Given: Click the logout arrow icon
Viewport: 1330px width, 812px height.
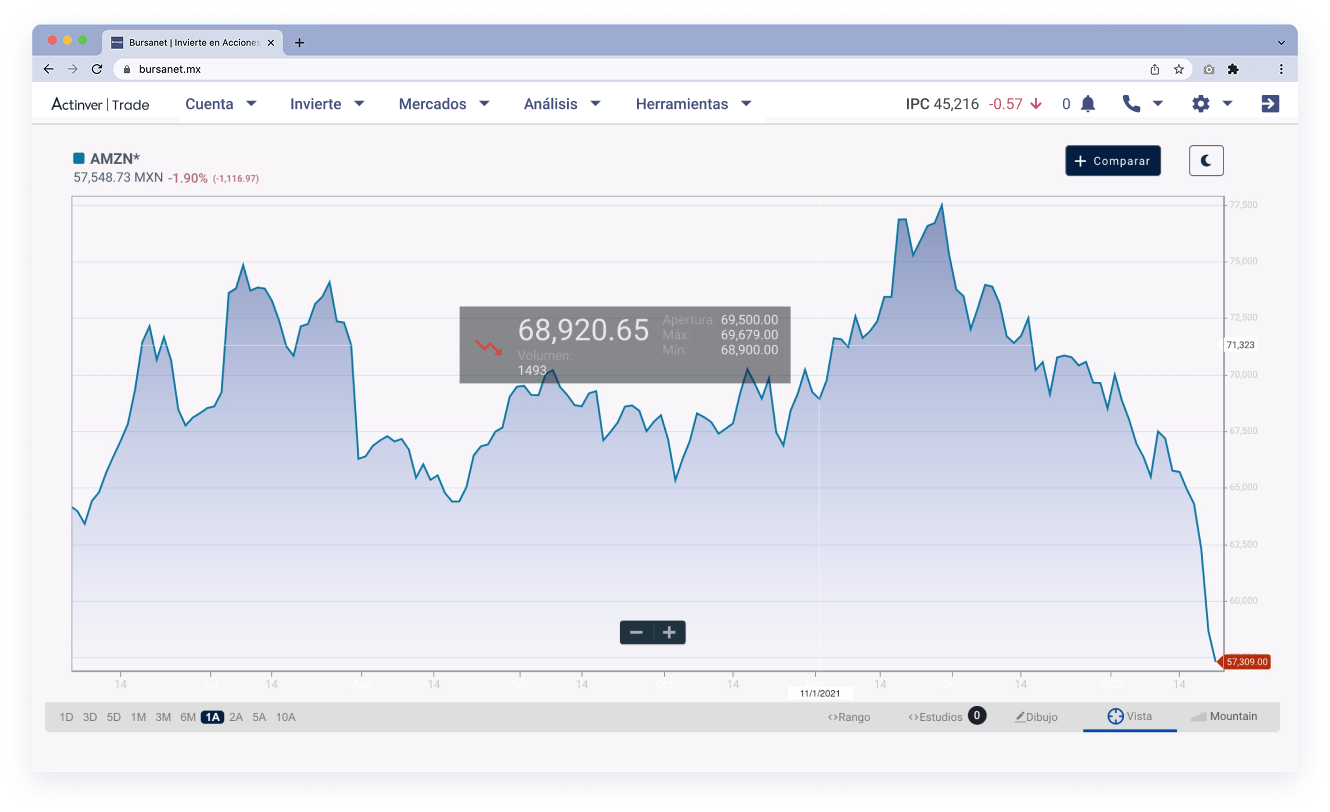Looking at the screenshot, I should (x=1269, y=103).
